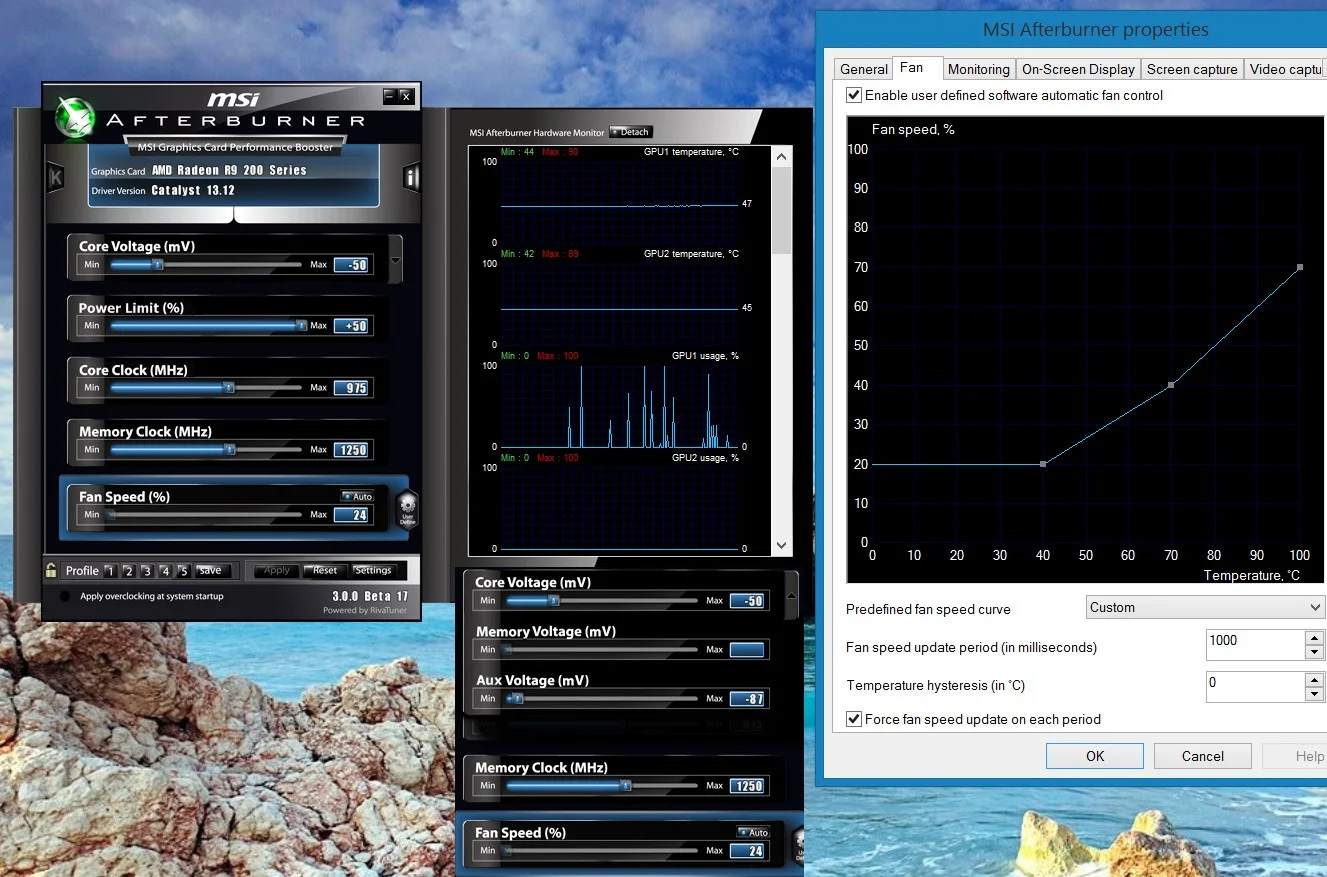
Task: Click the Power Limit slider handle
Action: click(x=302, y=325)
